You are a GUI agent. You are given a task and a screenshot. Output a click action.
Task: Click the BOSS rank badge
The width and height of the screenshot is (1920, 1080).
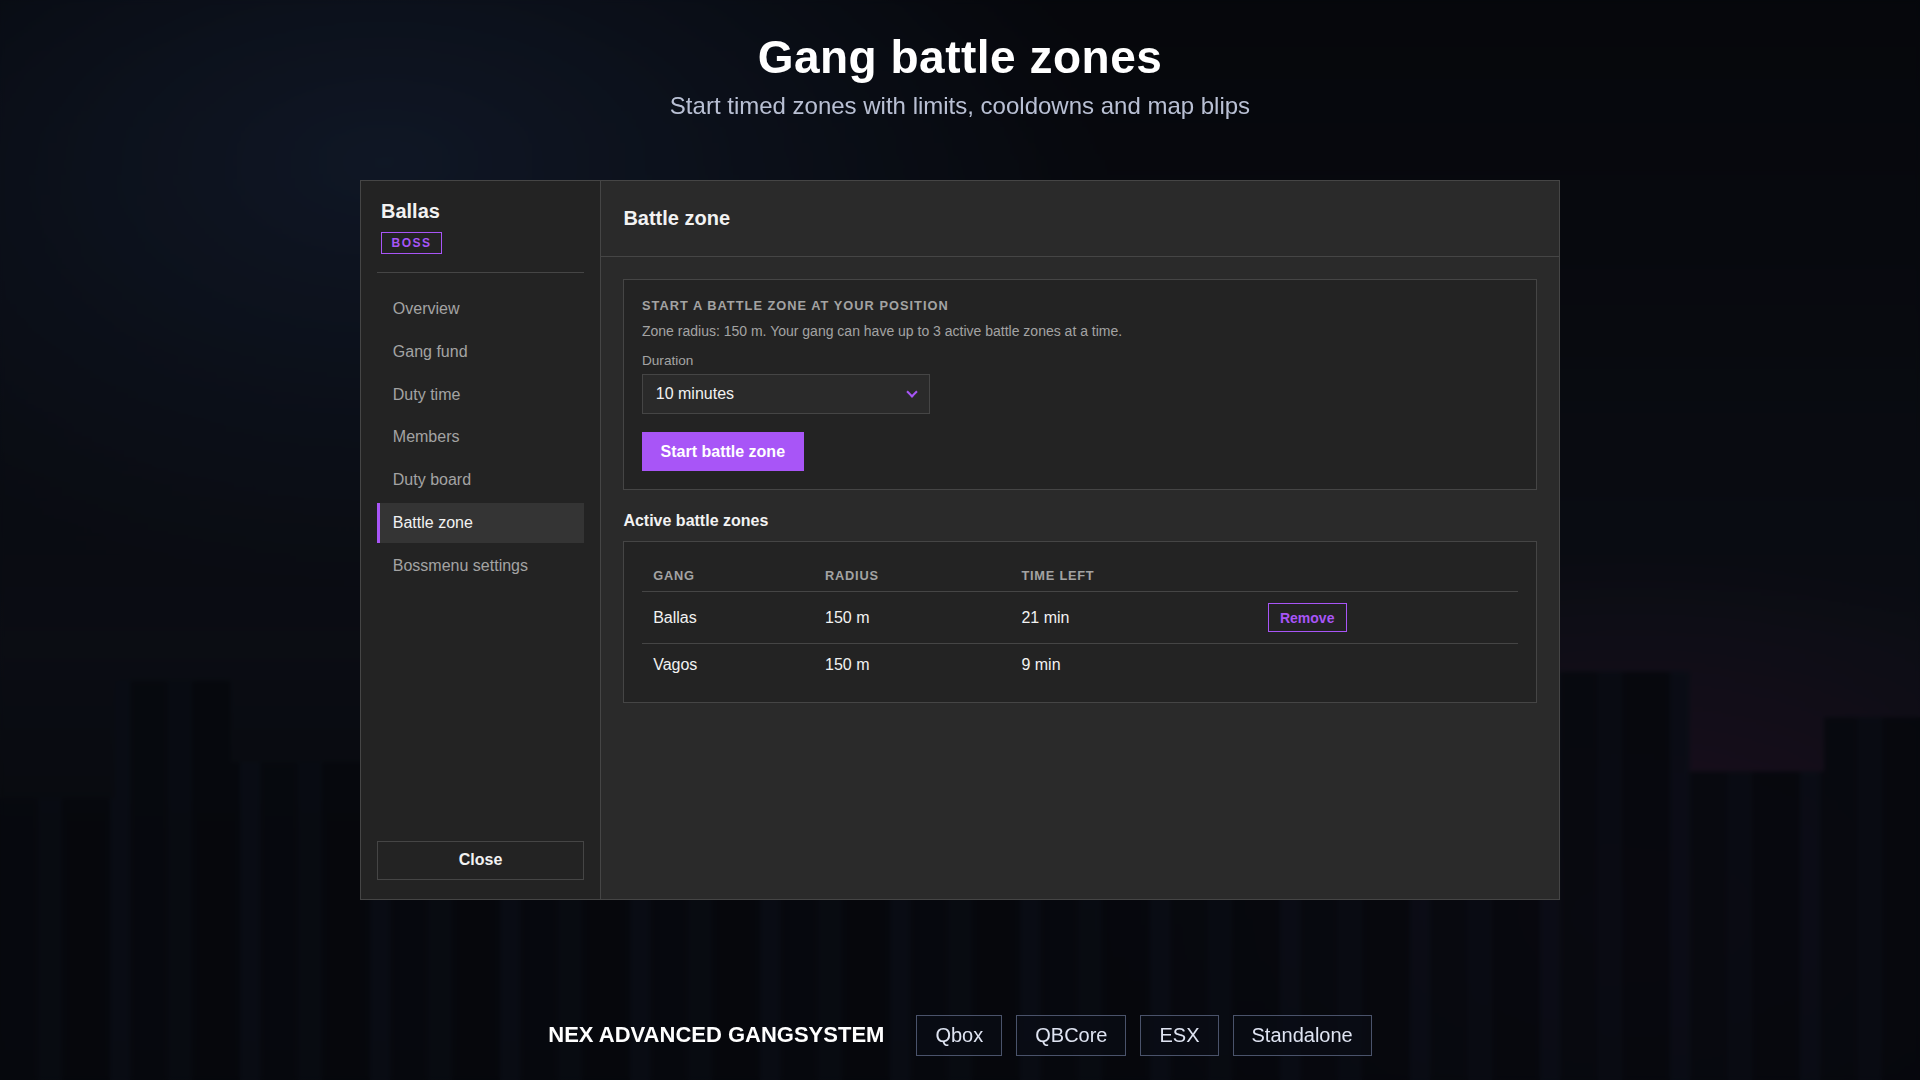point(411,243)
